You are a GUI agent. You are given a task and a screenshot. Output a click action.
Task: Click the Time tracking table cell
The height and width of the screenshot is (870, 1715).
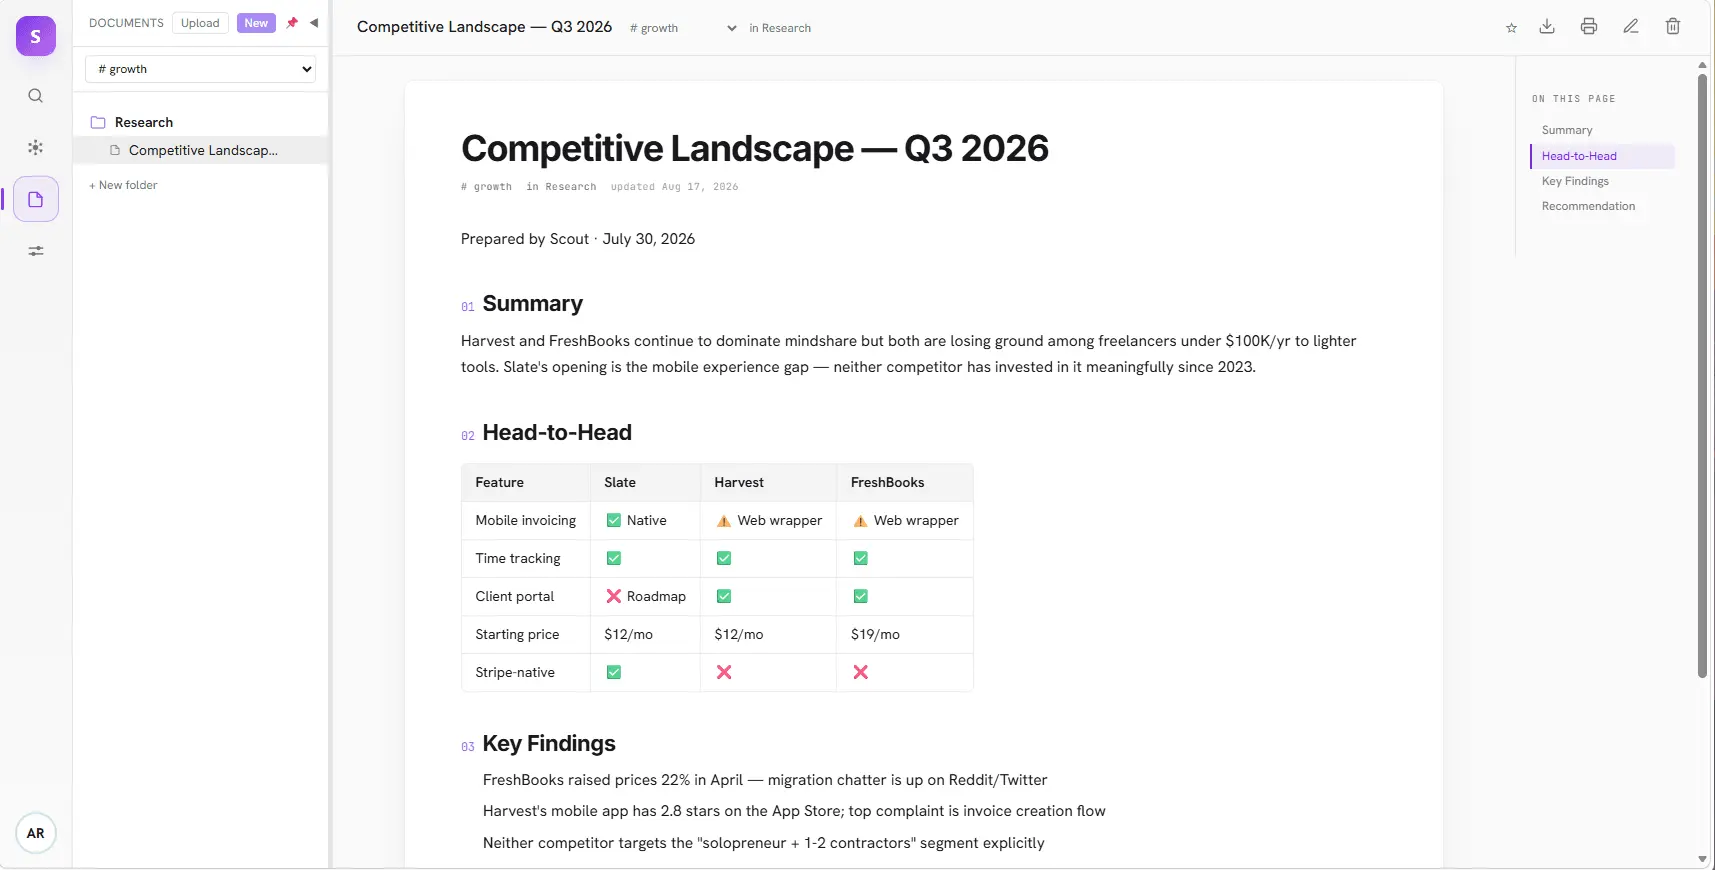526,559
